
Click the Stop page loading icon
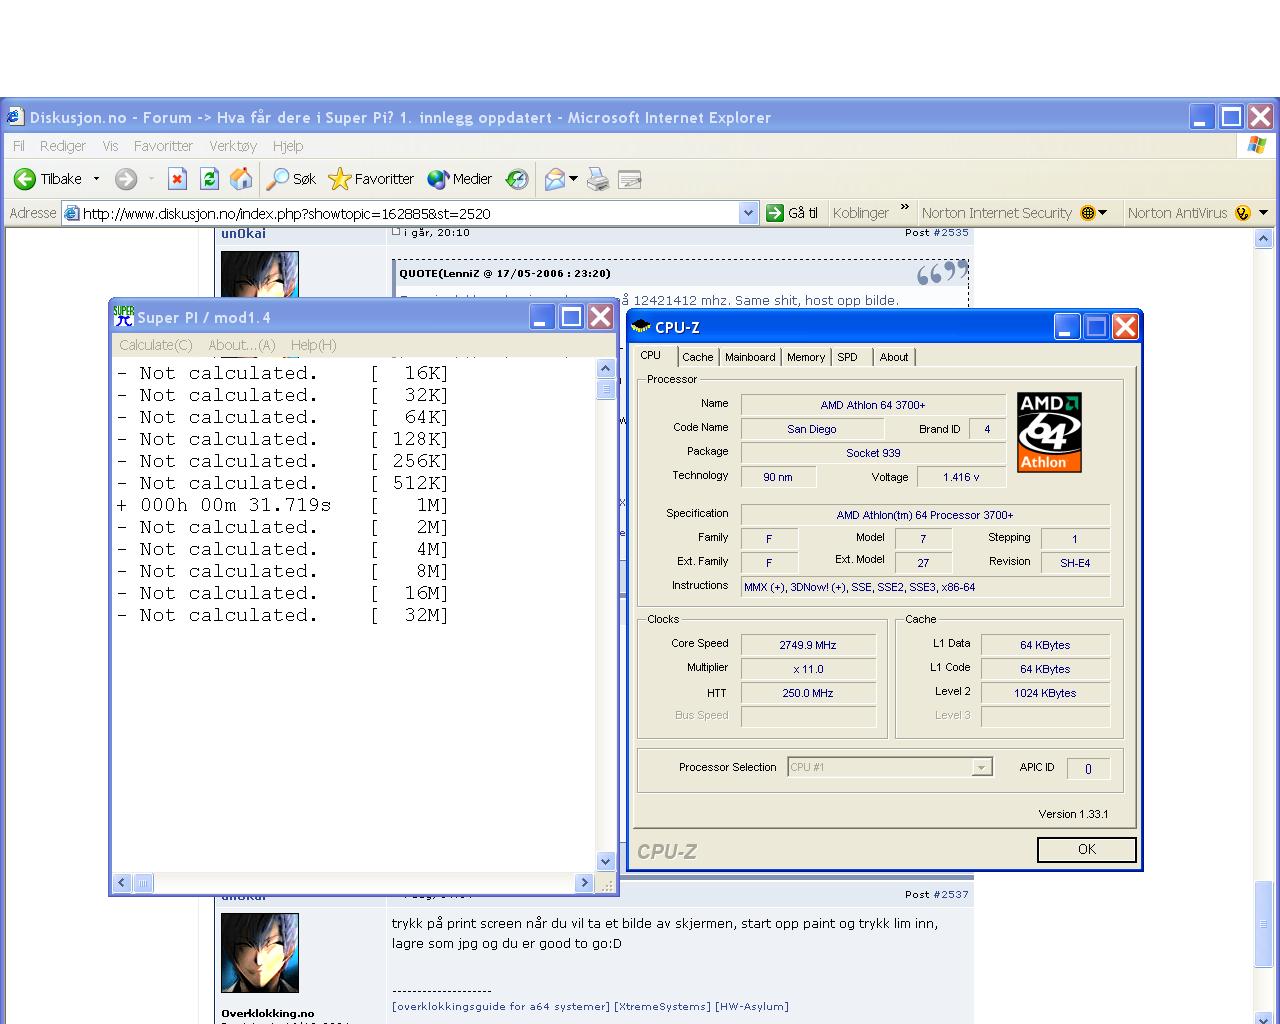[177, 179]
